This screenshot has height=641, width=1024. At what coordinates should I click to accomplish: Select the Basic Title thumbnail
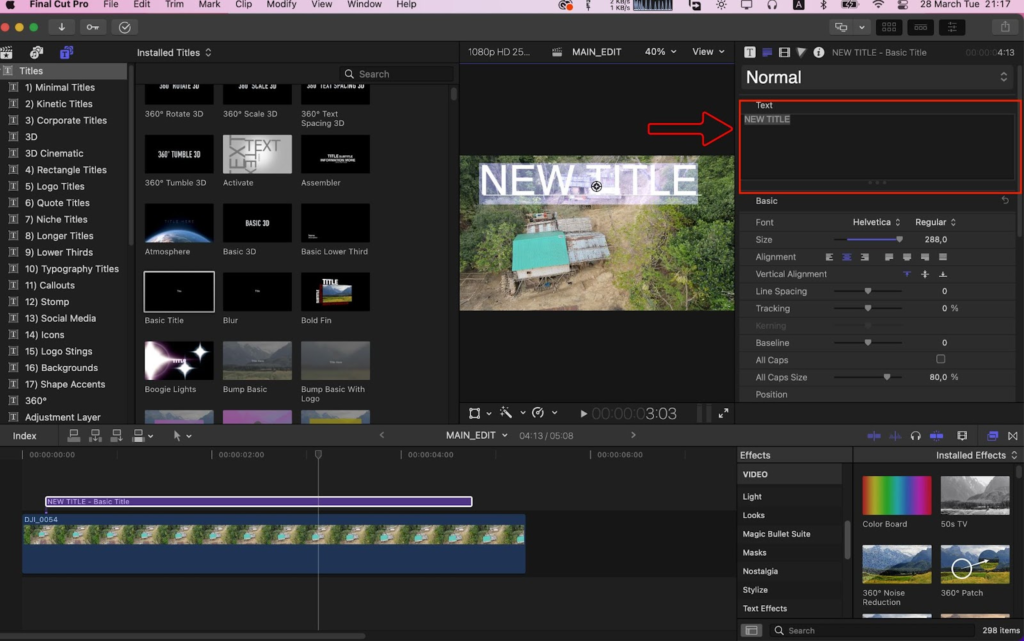coord(179,292)
